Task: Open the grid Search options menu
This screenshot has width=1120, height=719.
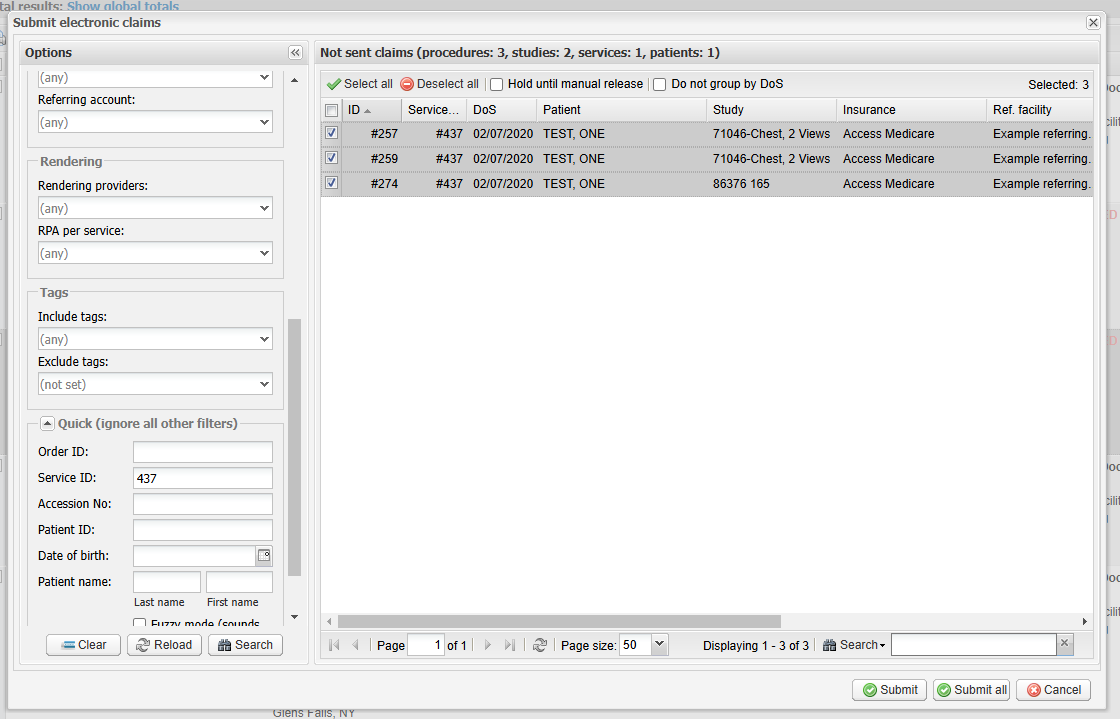Action: (855, 646)
